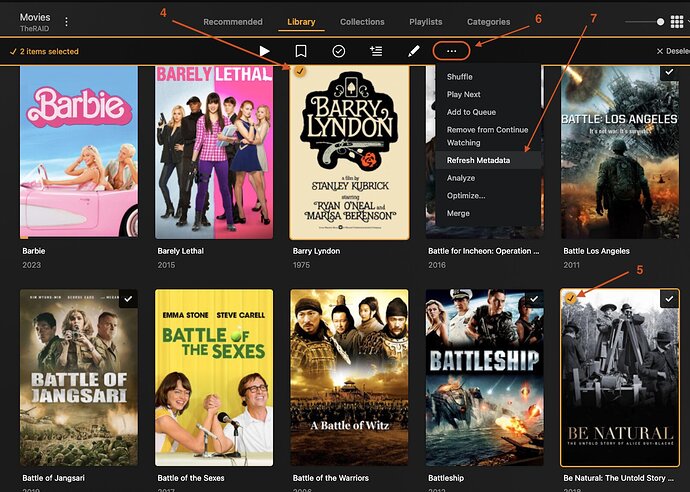
Task: Click the pencil edit icon
Action: pyautogui.click(x=413, y=51)
